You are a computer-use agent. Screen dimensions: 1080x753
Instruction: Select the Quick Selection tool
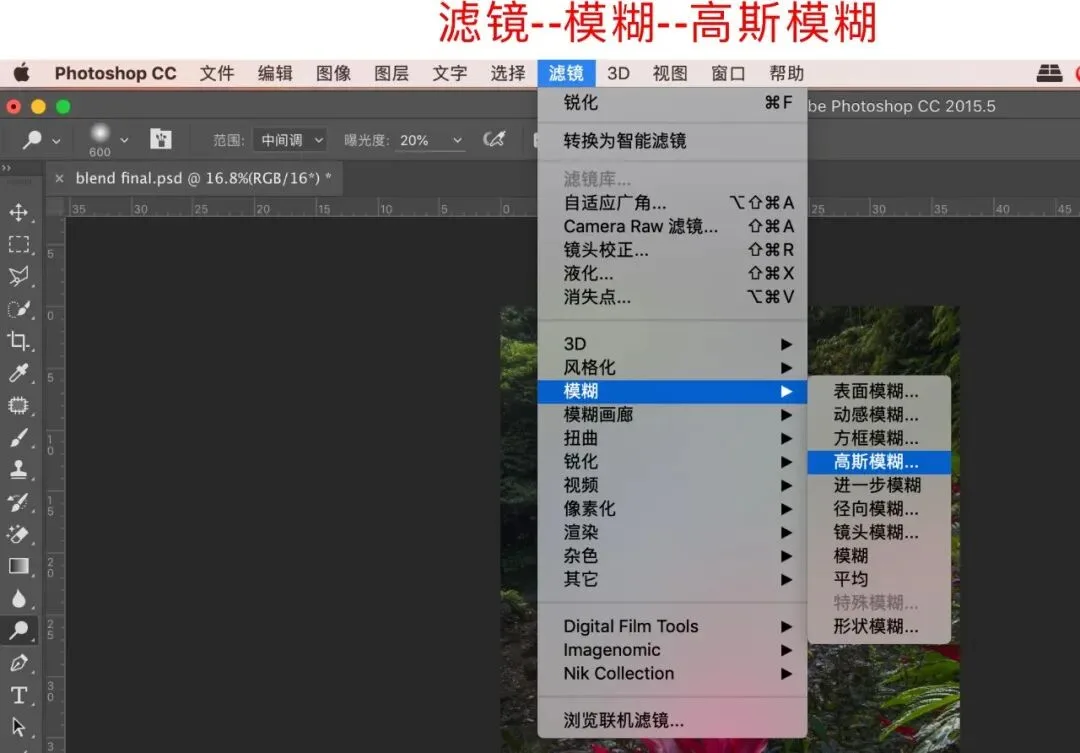point(19,309)
